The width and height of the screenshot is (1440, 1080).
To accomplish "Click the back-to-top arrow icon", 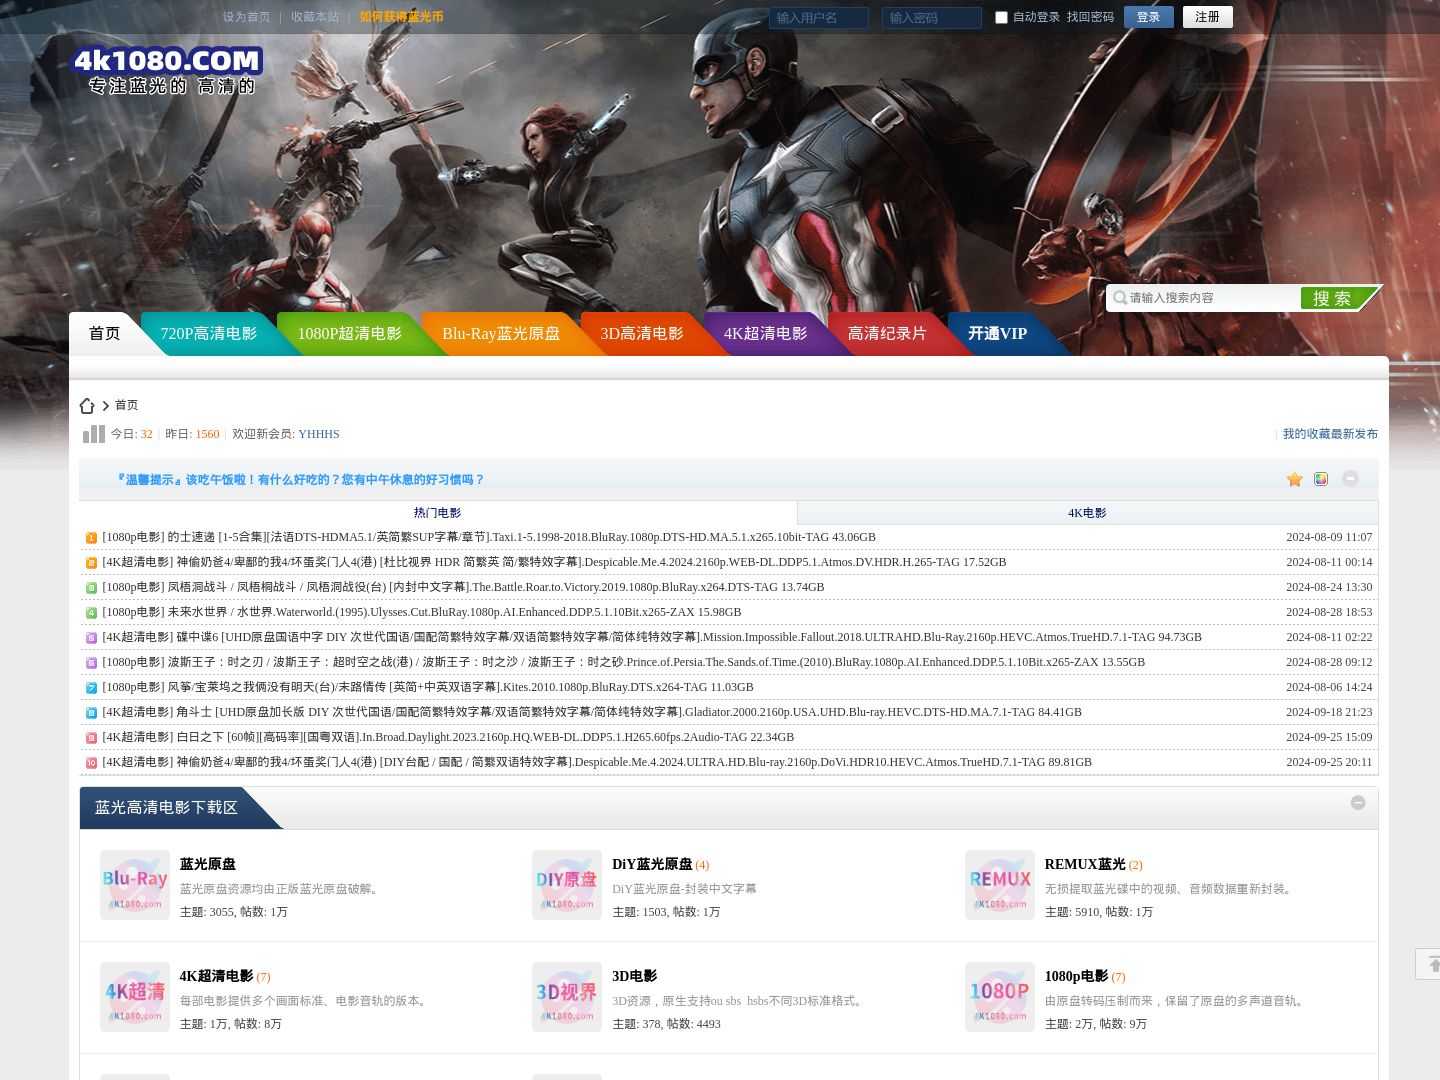I will coord(1430,964).
